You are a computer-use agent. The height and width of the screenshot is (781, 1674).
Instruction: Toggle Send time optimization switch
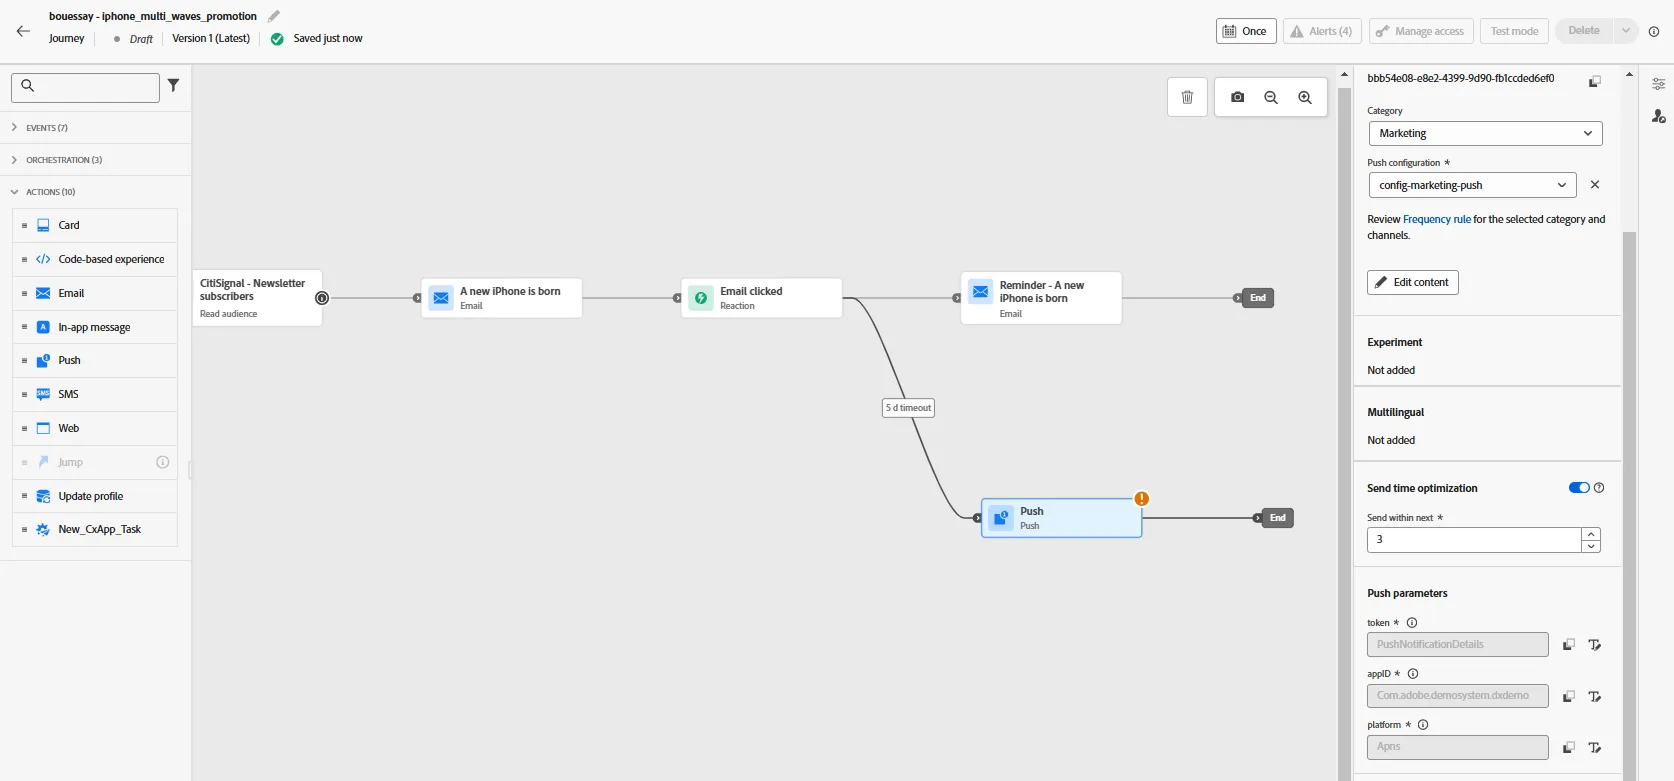click(x=1579, y=488)
